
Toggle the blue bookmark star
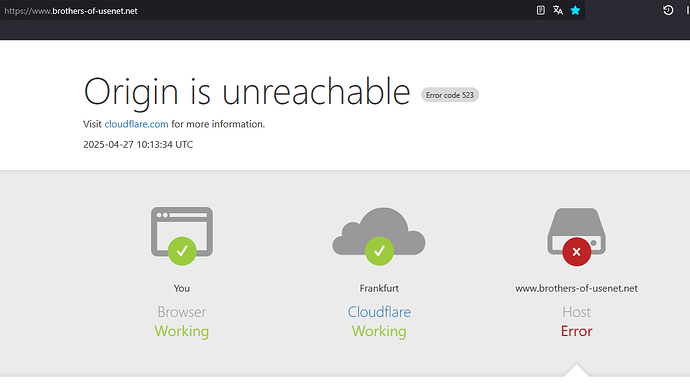(575, 10)
